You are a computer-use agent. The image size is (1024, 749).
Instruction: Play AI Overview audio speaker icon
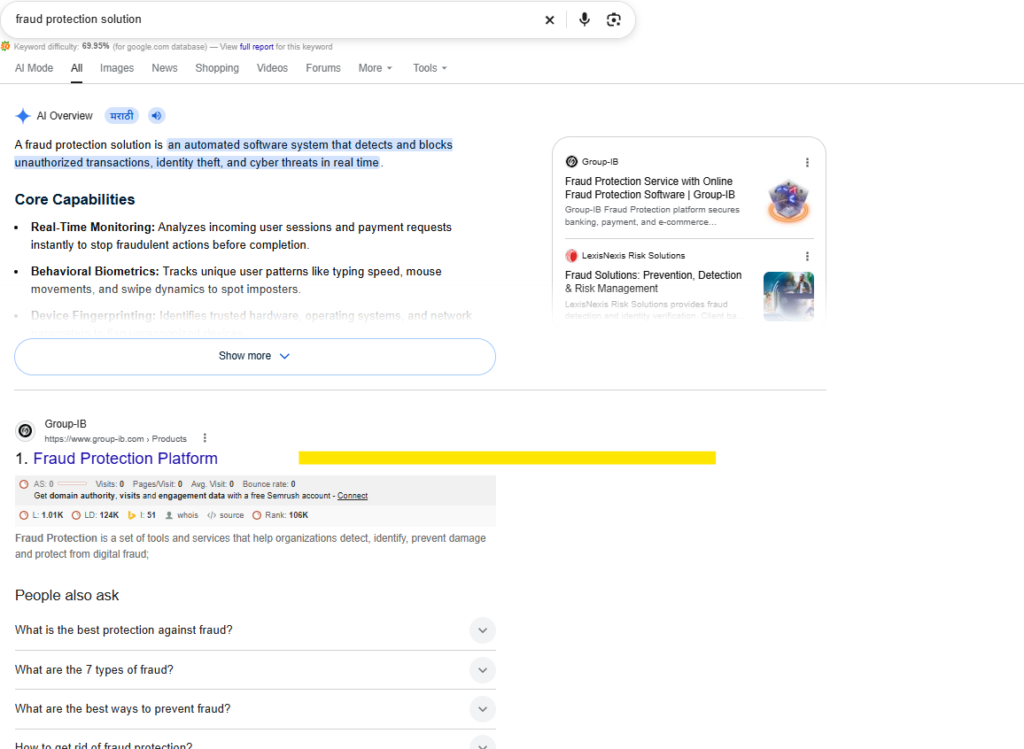point(156,116)
